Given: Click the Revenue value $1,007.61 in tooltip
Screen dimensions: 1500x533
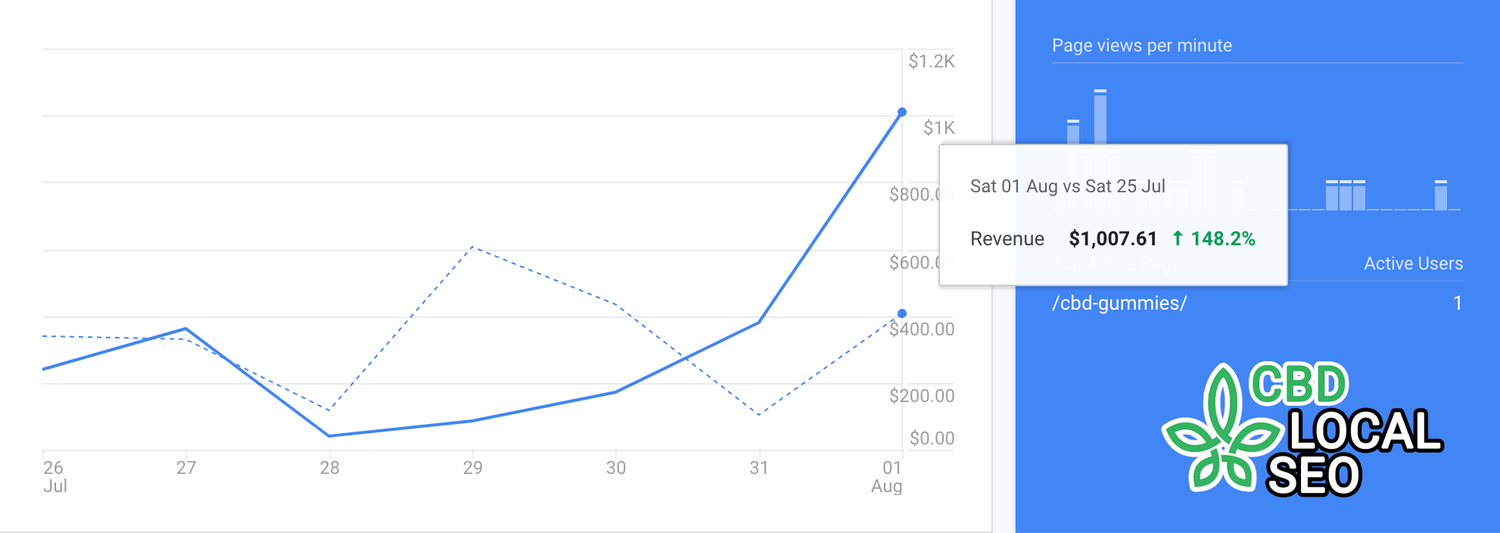Looking at the screenshot, I should (x=1112, y=239).
